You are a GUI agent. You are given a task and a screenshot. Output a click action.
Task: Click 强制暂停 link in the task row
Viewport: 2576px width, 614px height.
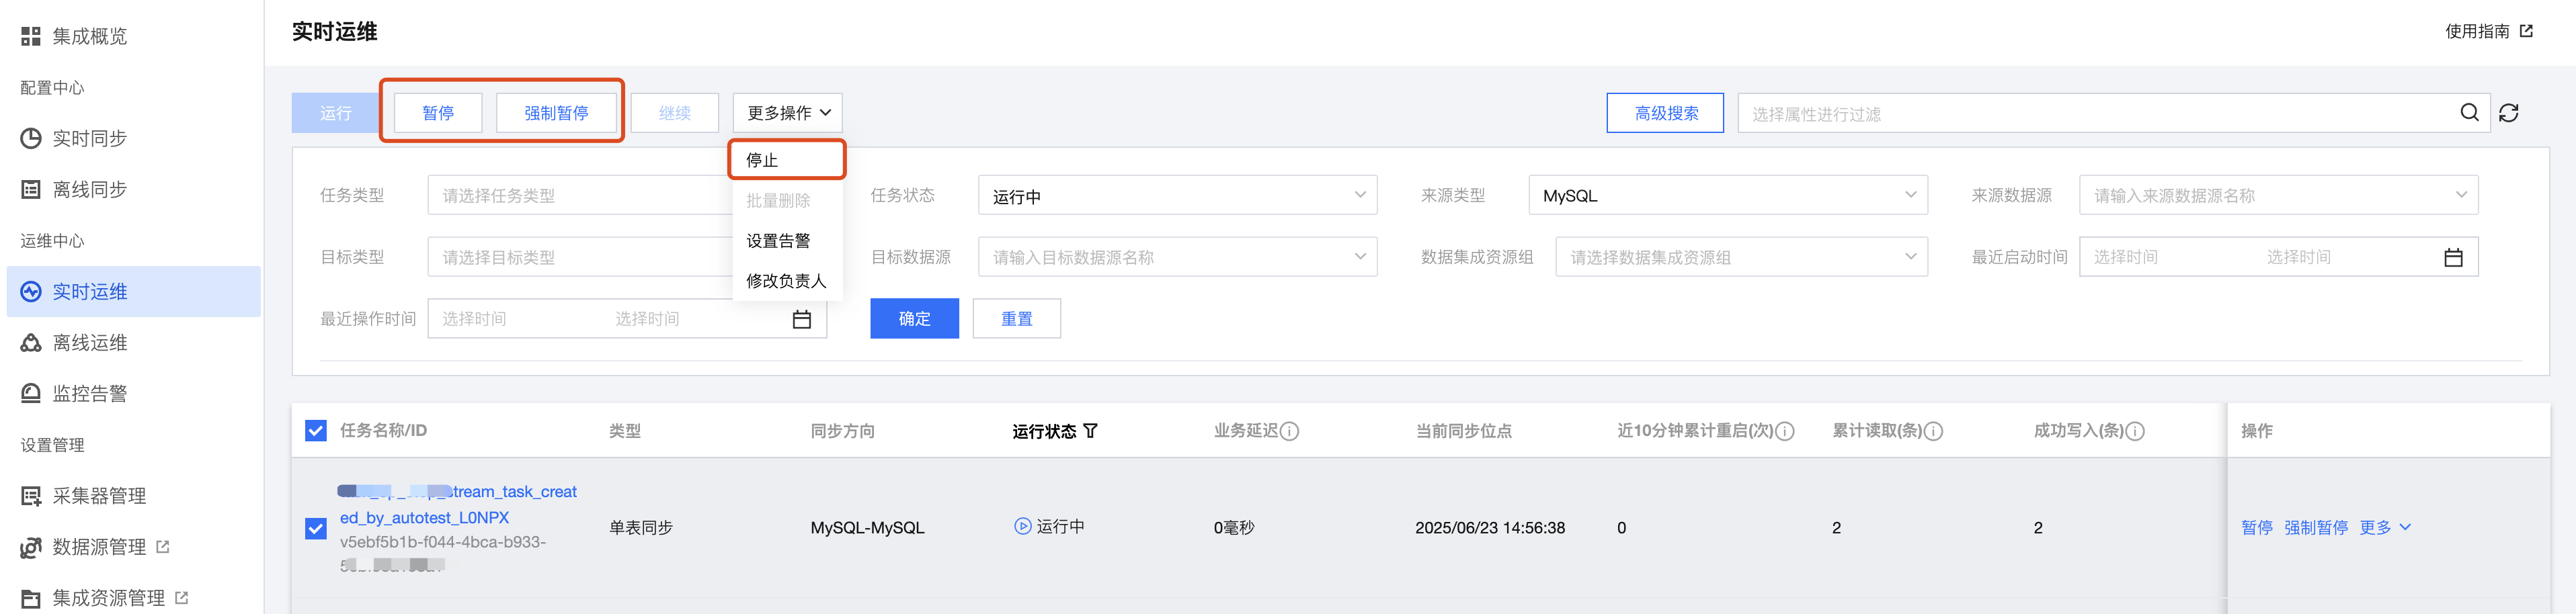2316,527
